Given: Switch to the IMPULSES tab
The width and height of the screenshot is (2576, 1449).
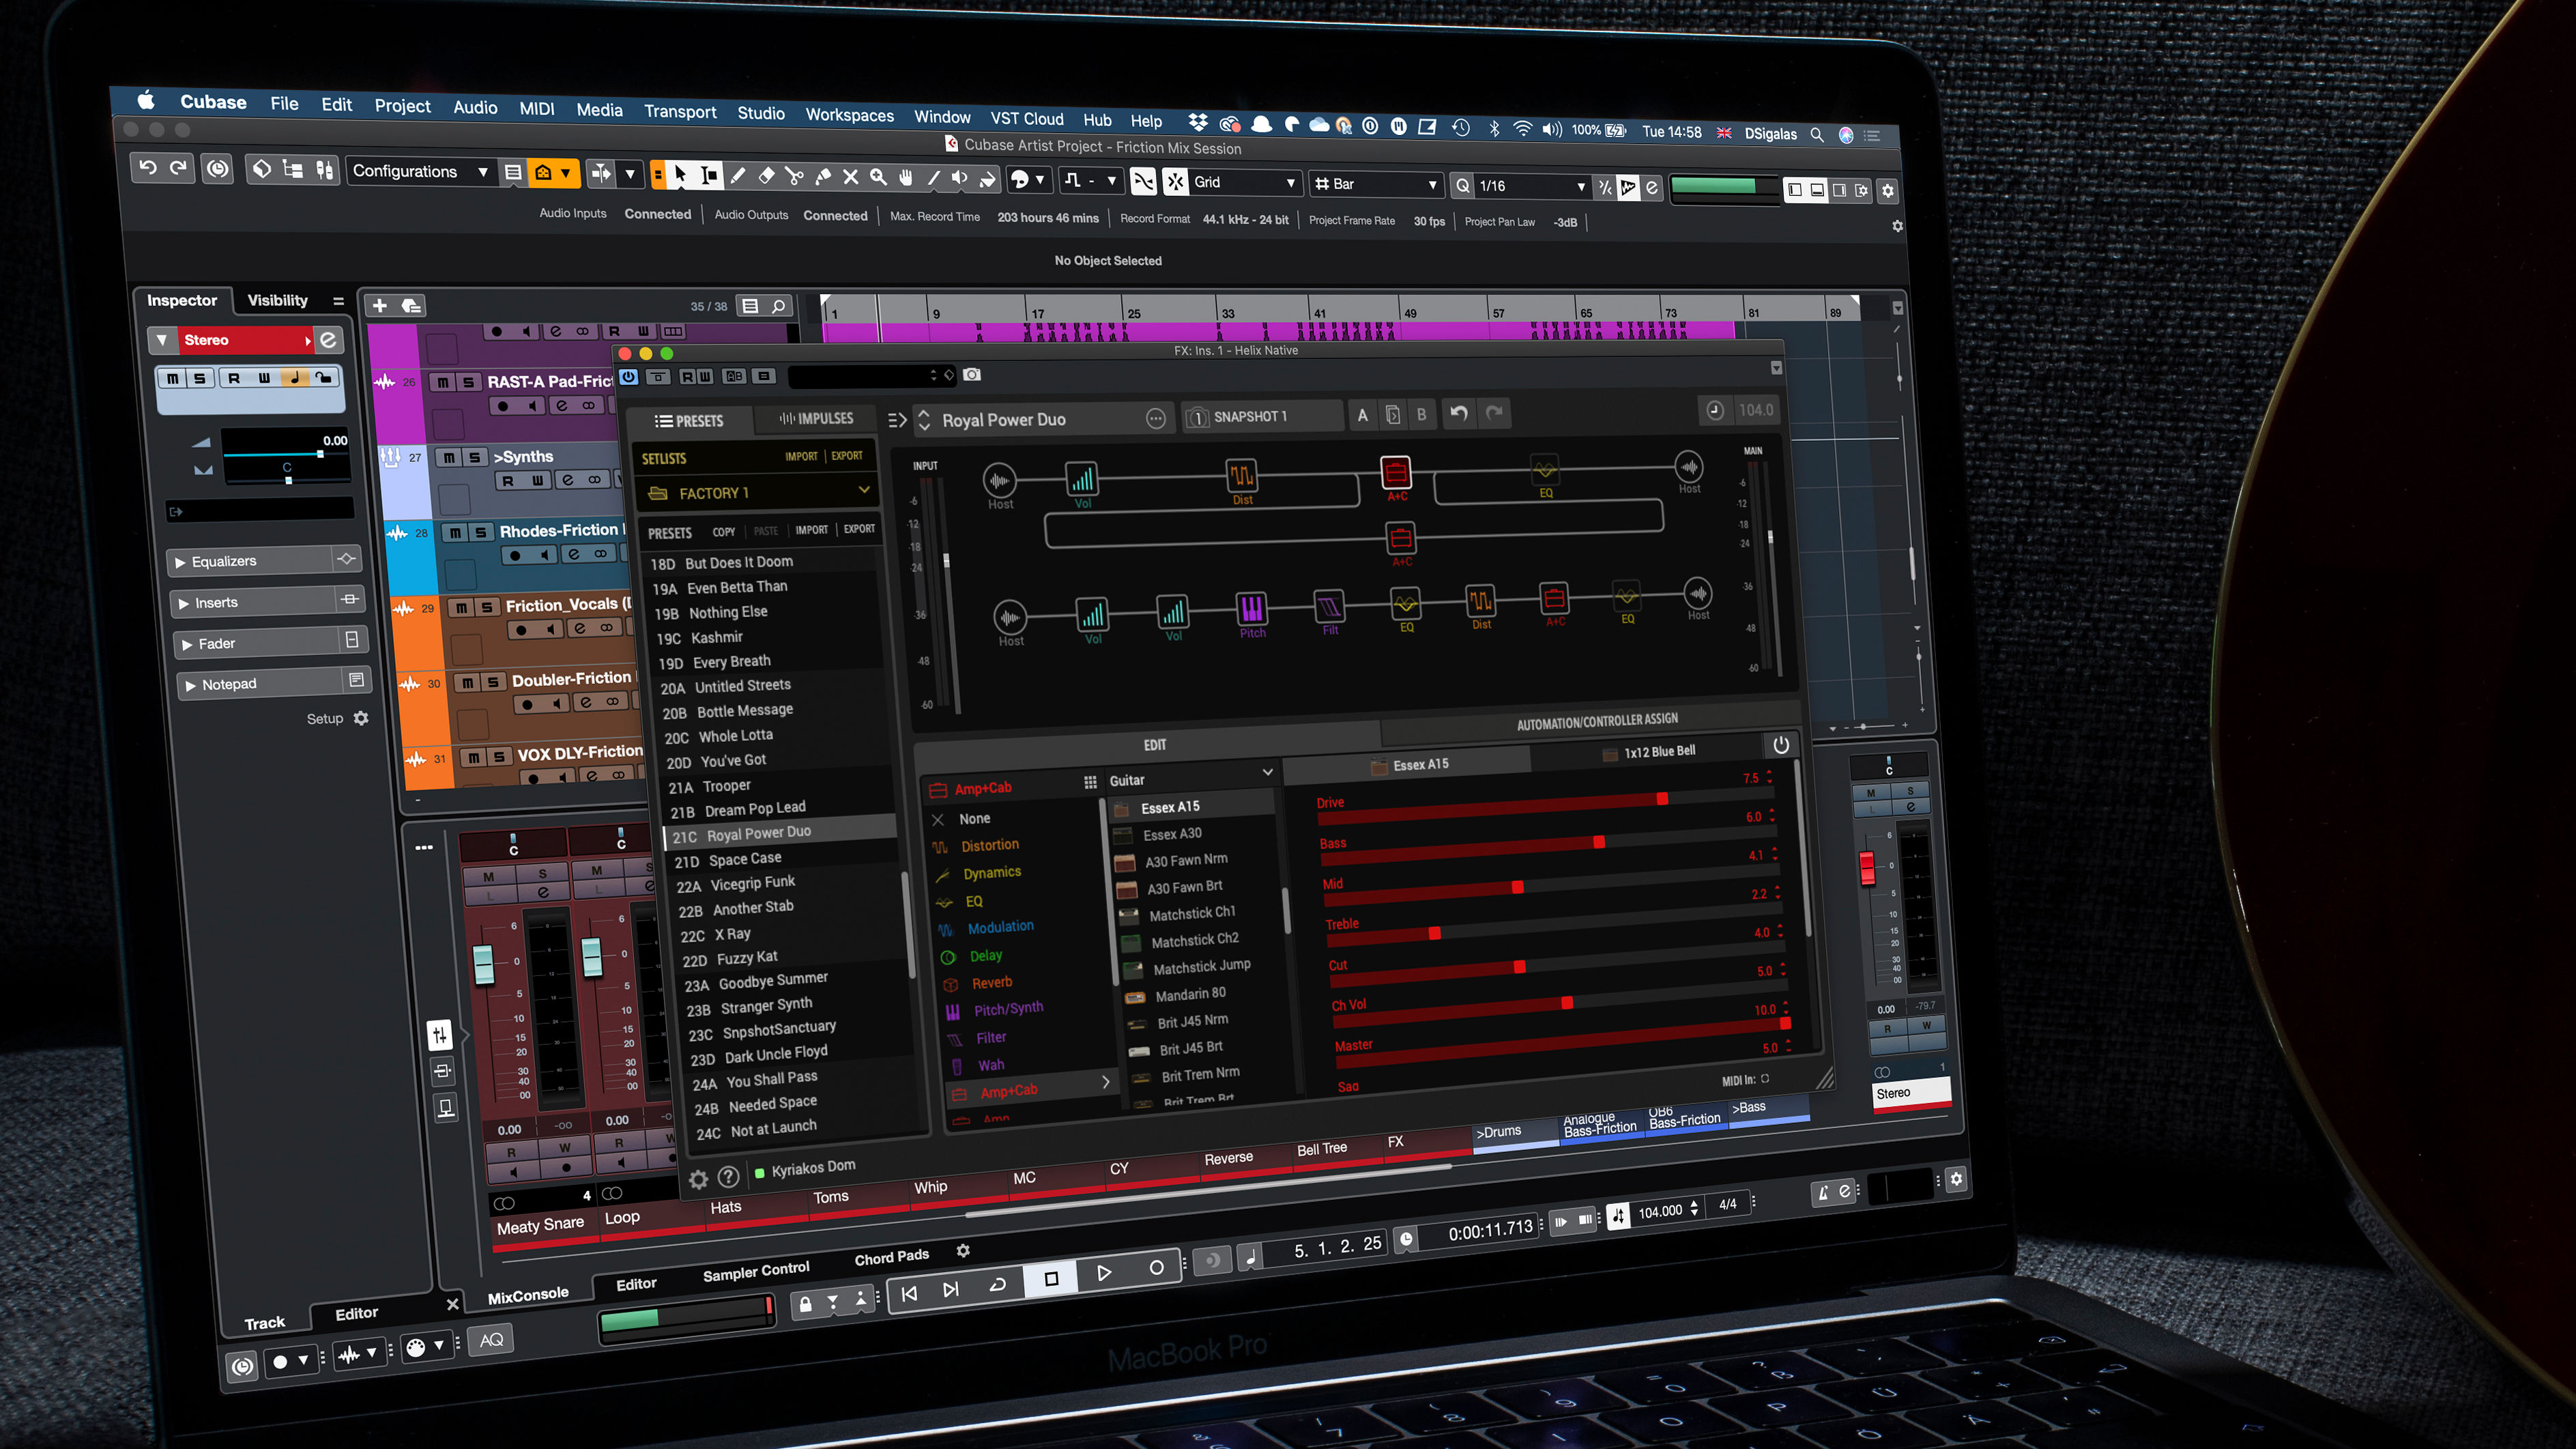Looking at the screenshot, I should tap(816, 418).
